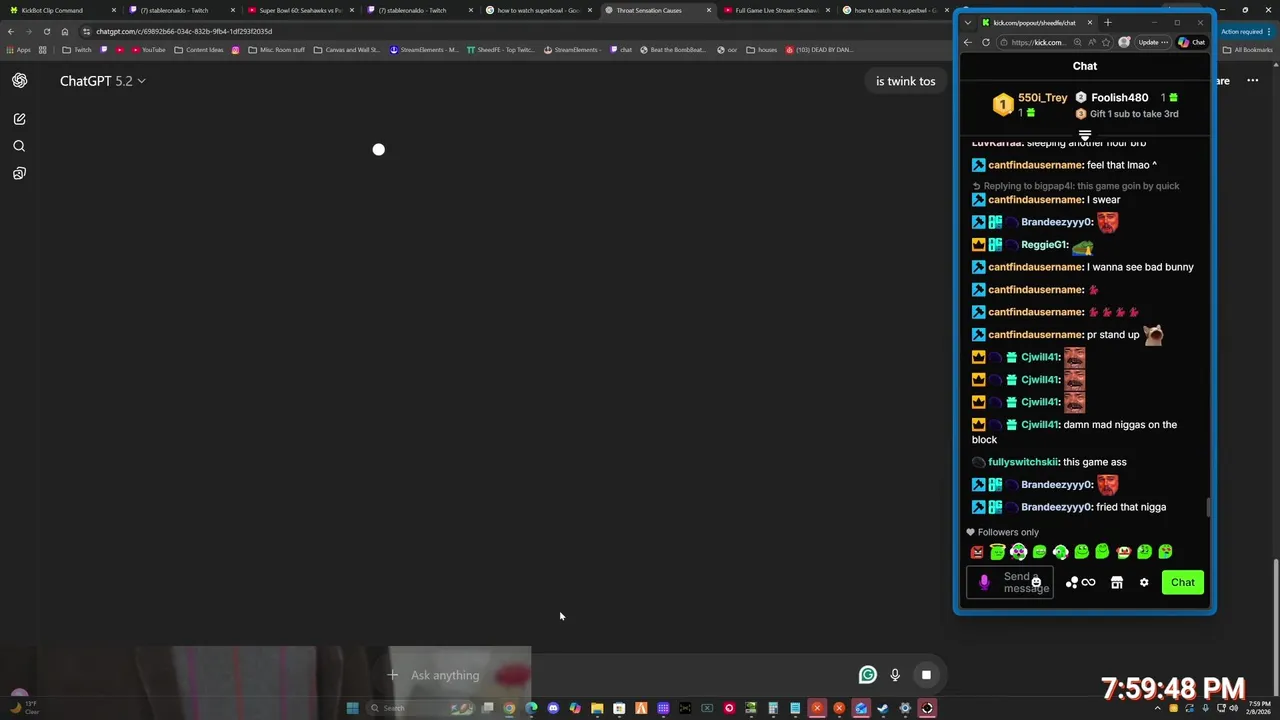Open the Chrome home button

pyautogui.click(x=65, y=31)
